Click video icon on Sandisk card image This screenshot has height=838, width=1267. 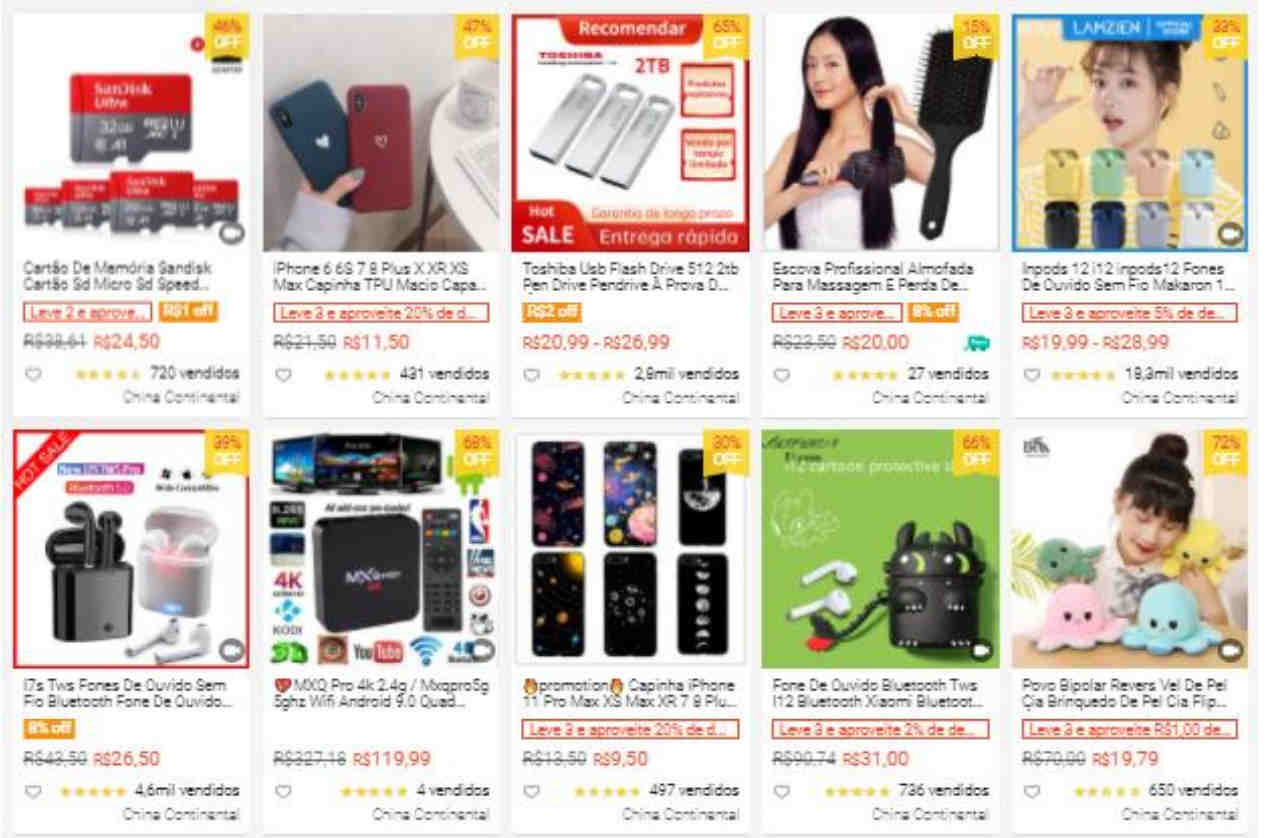tap(232, 234)
